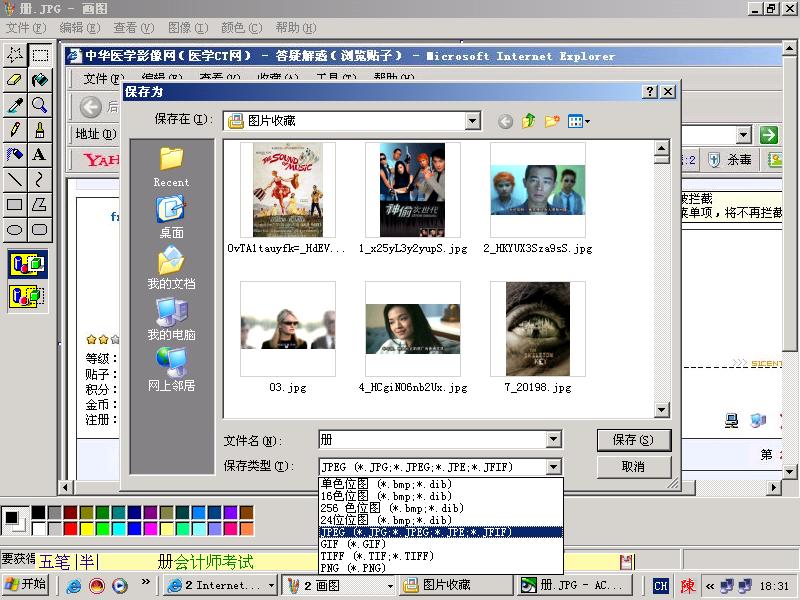
Task: Select PNG file type option
Action: [x=441, y=568]
